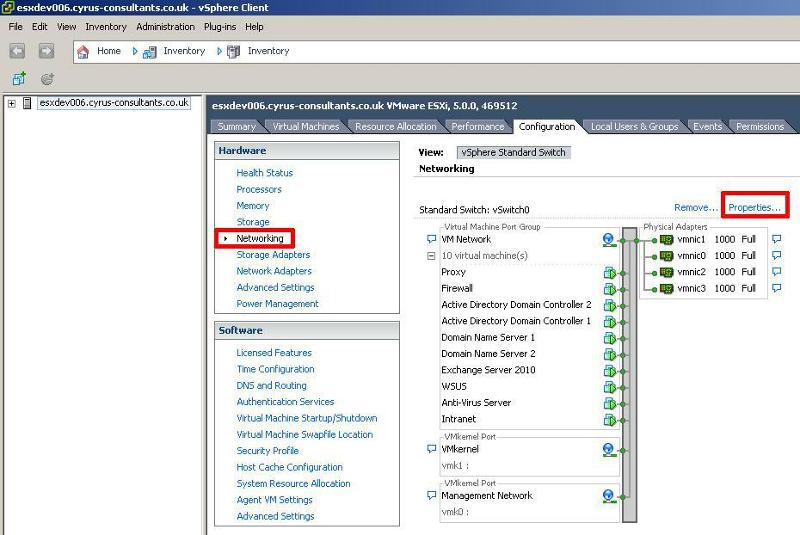Click the Proxy virtual machine status icon
800x535 pixels.
coord(610,272)
